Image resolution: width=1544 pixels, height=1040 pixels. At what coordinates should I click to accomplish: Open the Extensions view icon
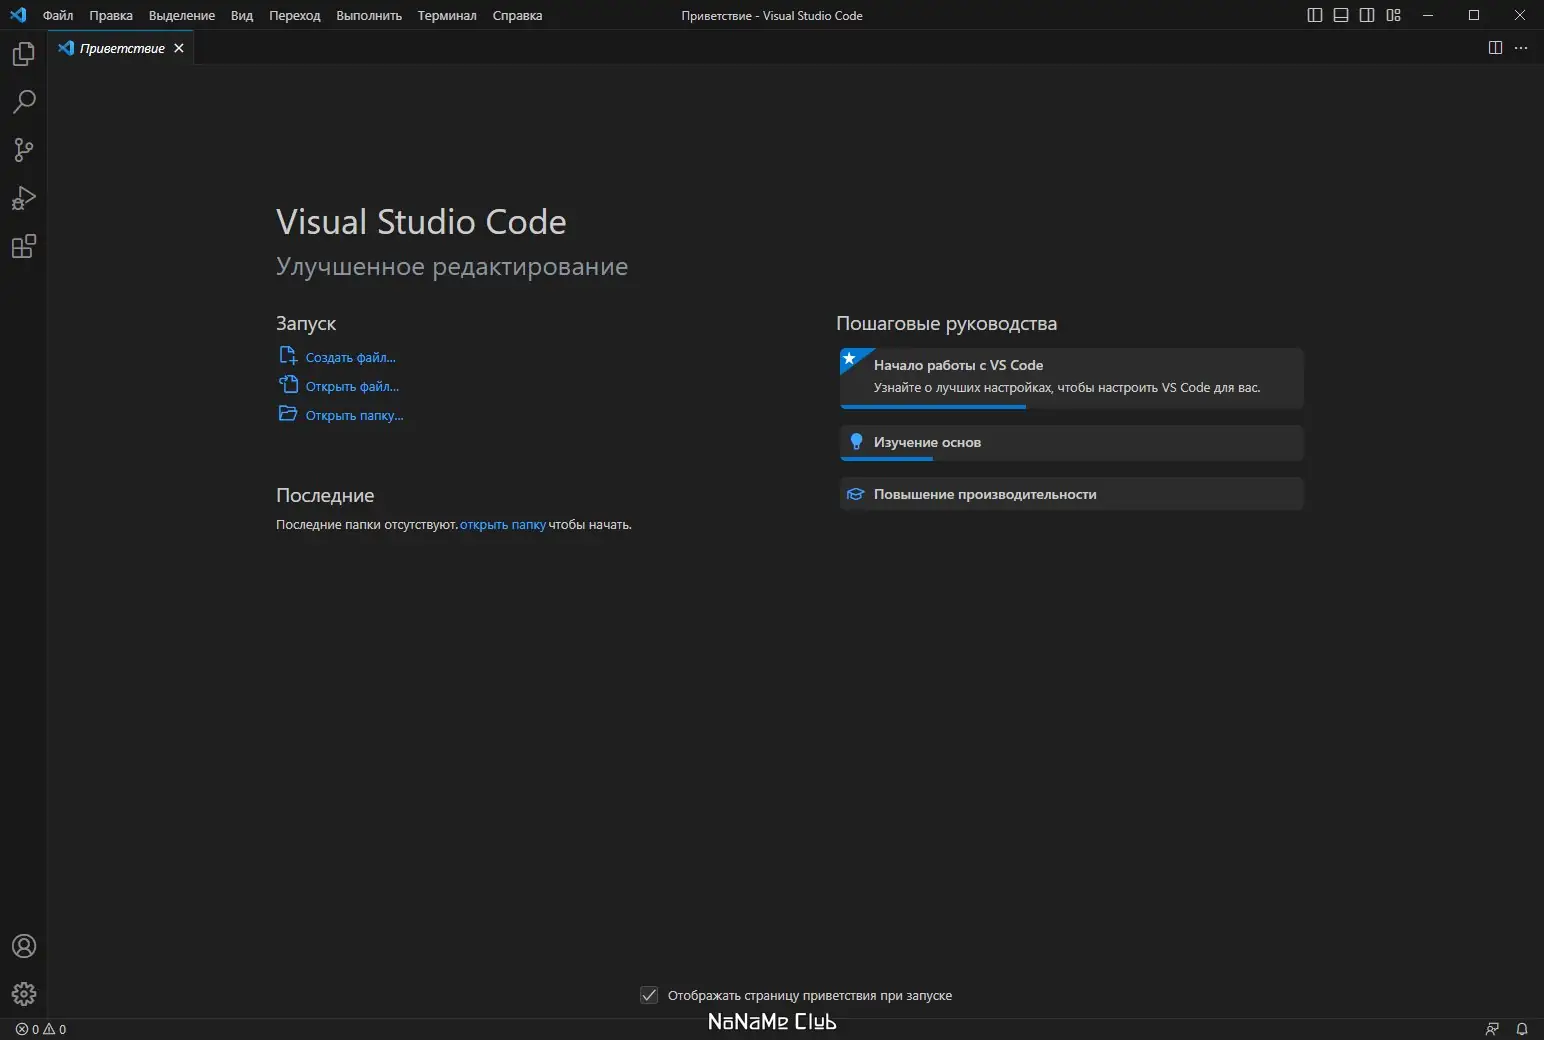tap(24, 246)
